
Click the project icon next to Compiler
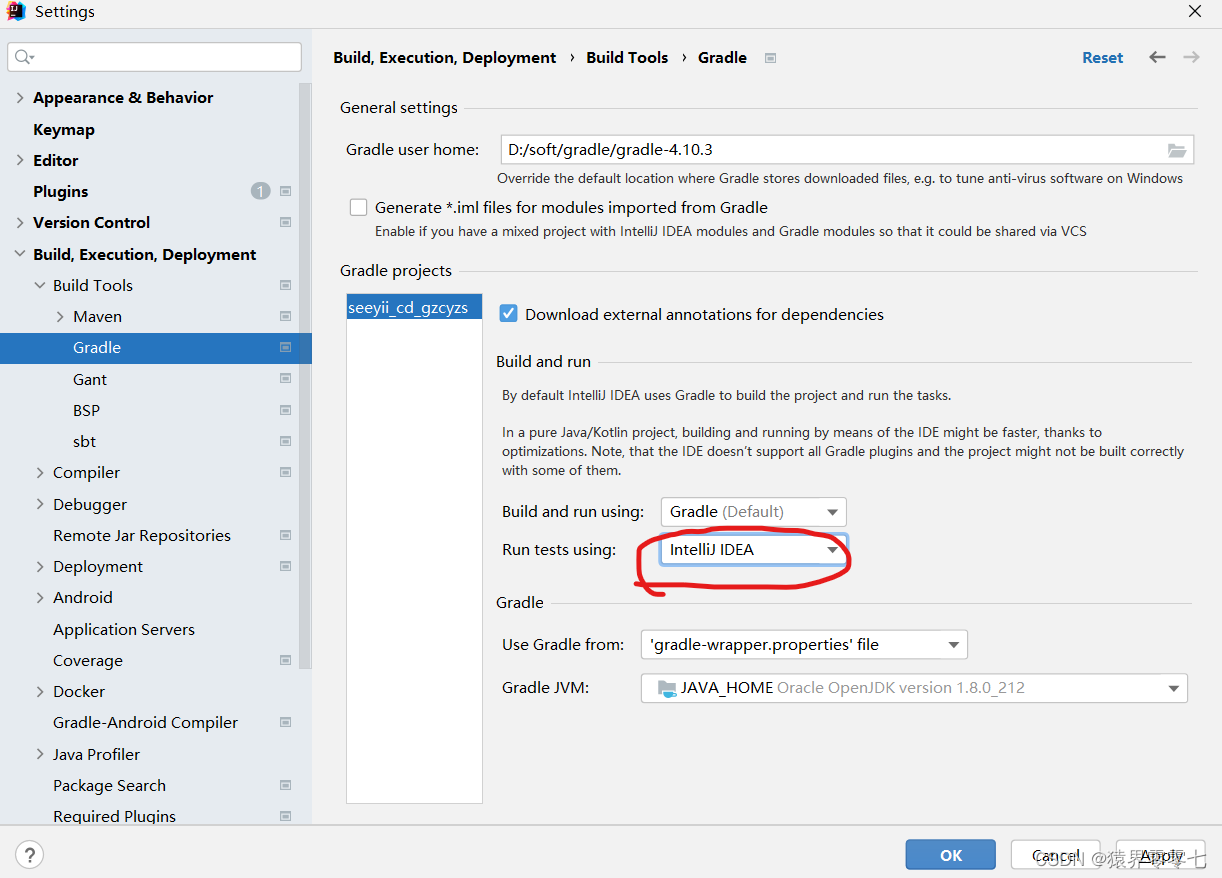(285, 472)
